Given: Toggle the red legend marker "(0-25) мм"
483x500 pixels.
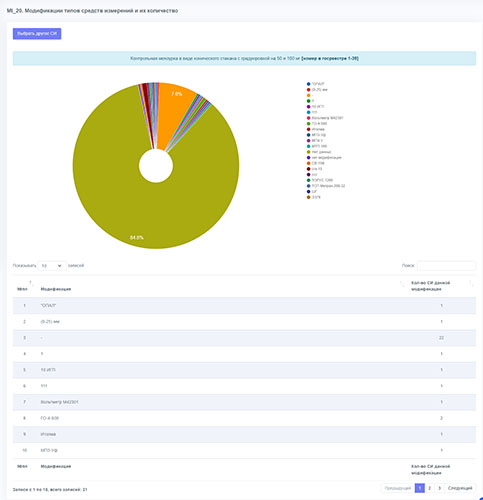Looking at the screenshot, I should click(309, 90).
